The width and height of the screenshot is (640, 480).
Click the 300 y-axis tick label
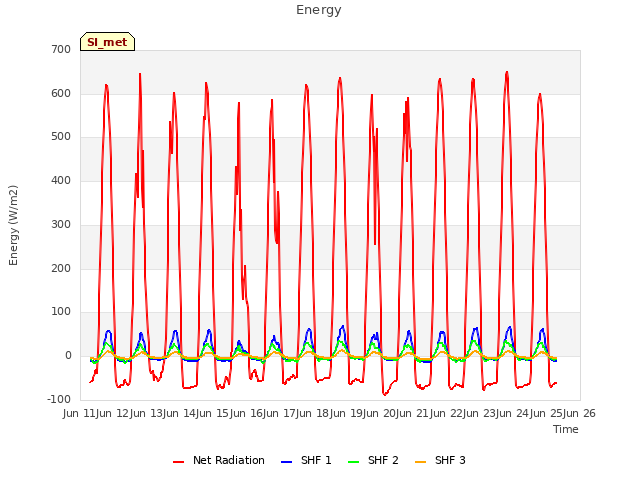61,224
